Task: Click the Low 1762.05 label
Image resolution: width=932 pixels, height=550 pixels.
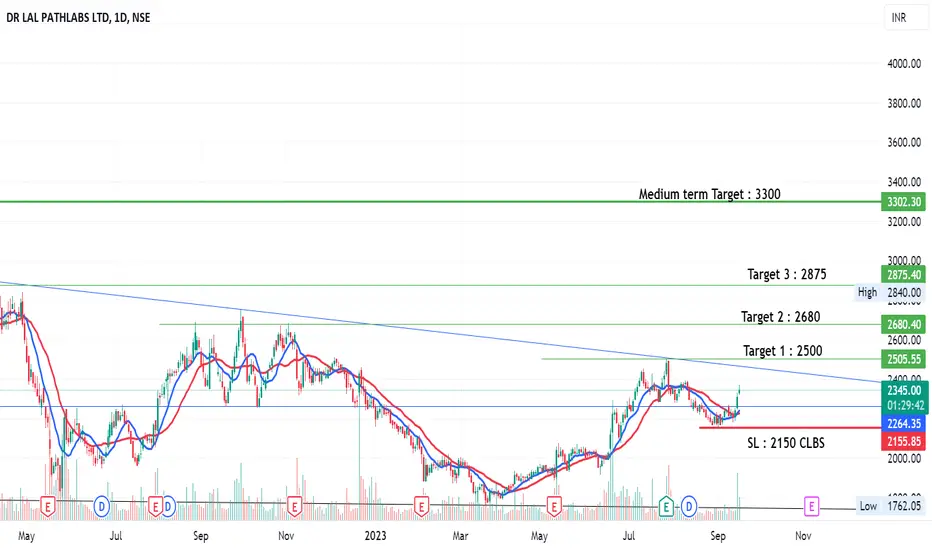Action: pyautogui.click(x=890, y=506)
